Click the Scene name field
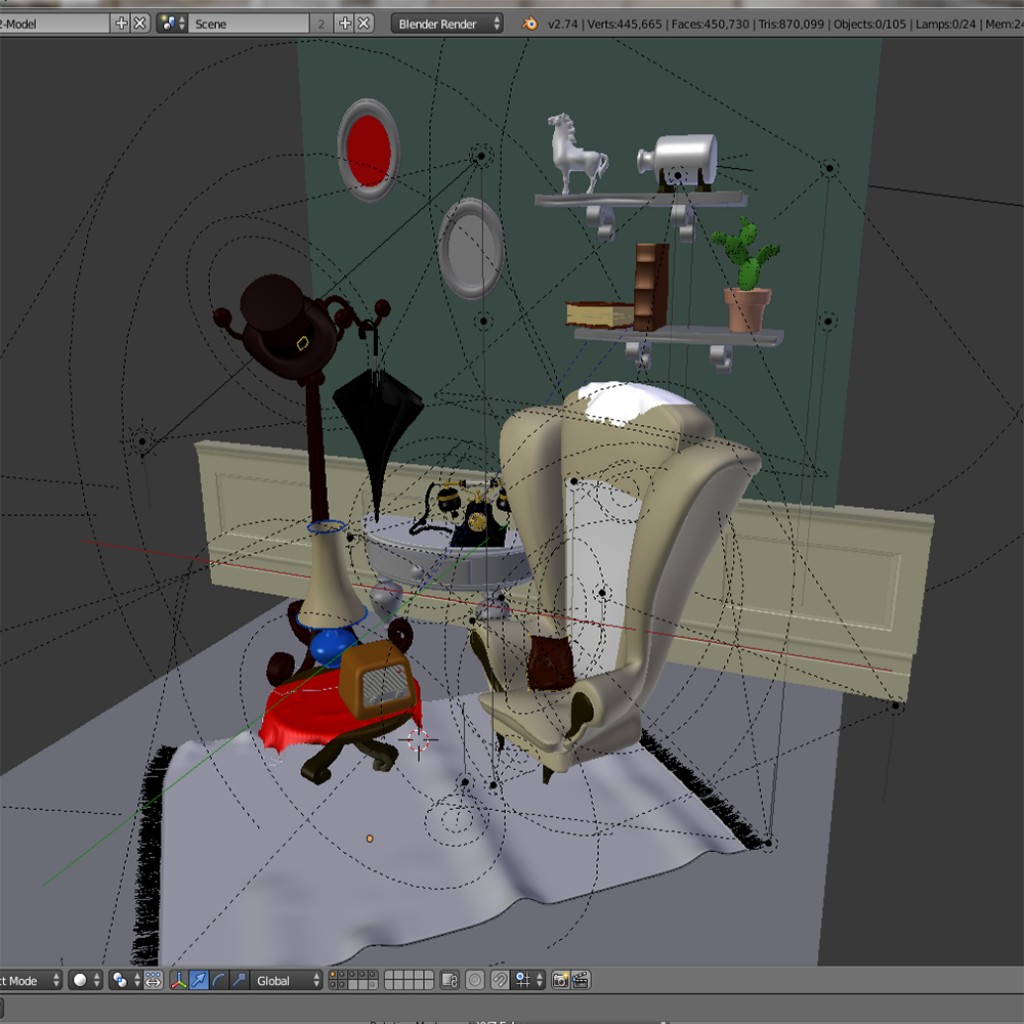Screen dimensions: 1024x1024 [x=250, y=23]
